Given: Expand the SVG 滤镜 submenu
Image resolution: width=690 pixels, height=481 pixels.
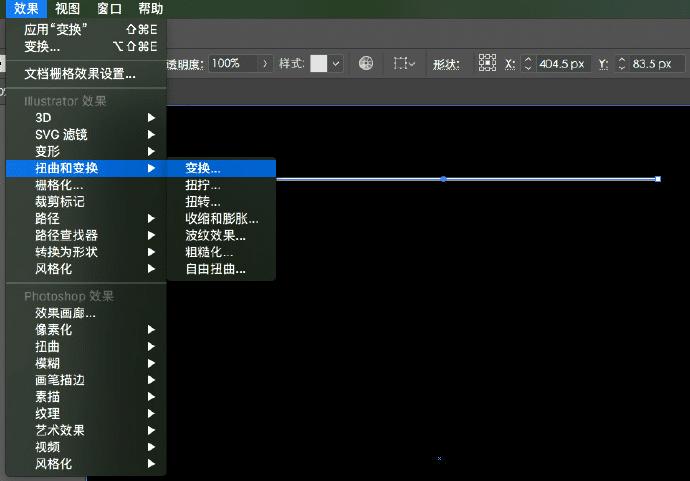Looking at the screenshot, I should (x=86, y=134).
